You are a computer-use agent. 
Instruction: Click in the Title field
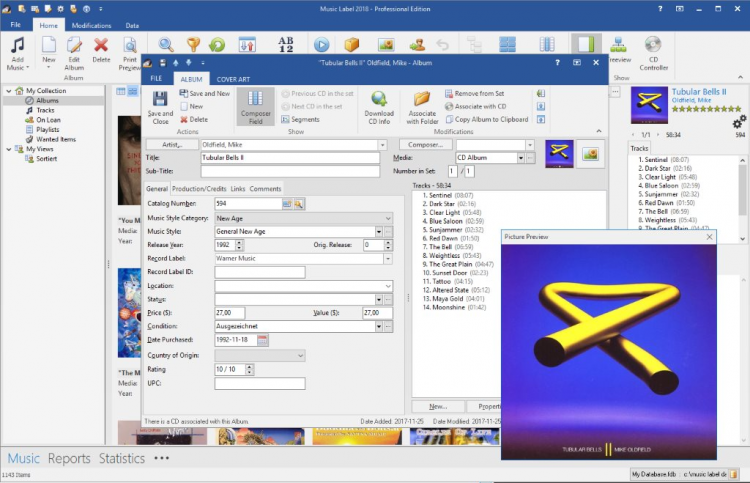click(x=290, y=158)
